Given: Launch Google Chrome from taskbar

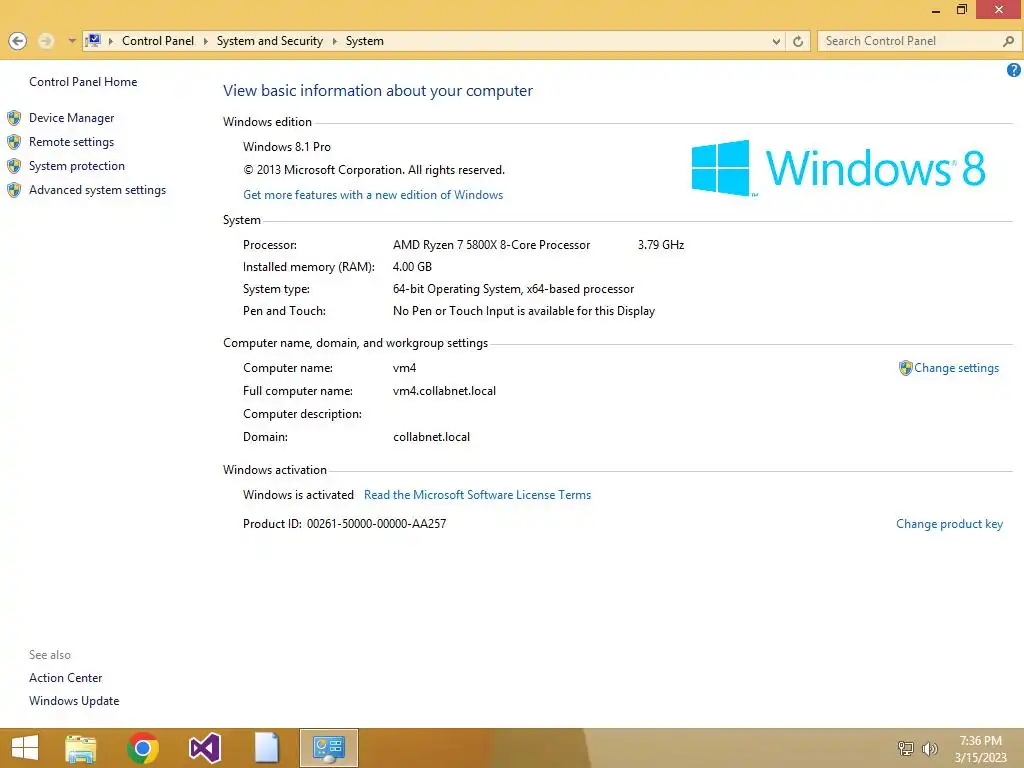Looking at the screenshot, I should coord(143,748).
